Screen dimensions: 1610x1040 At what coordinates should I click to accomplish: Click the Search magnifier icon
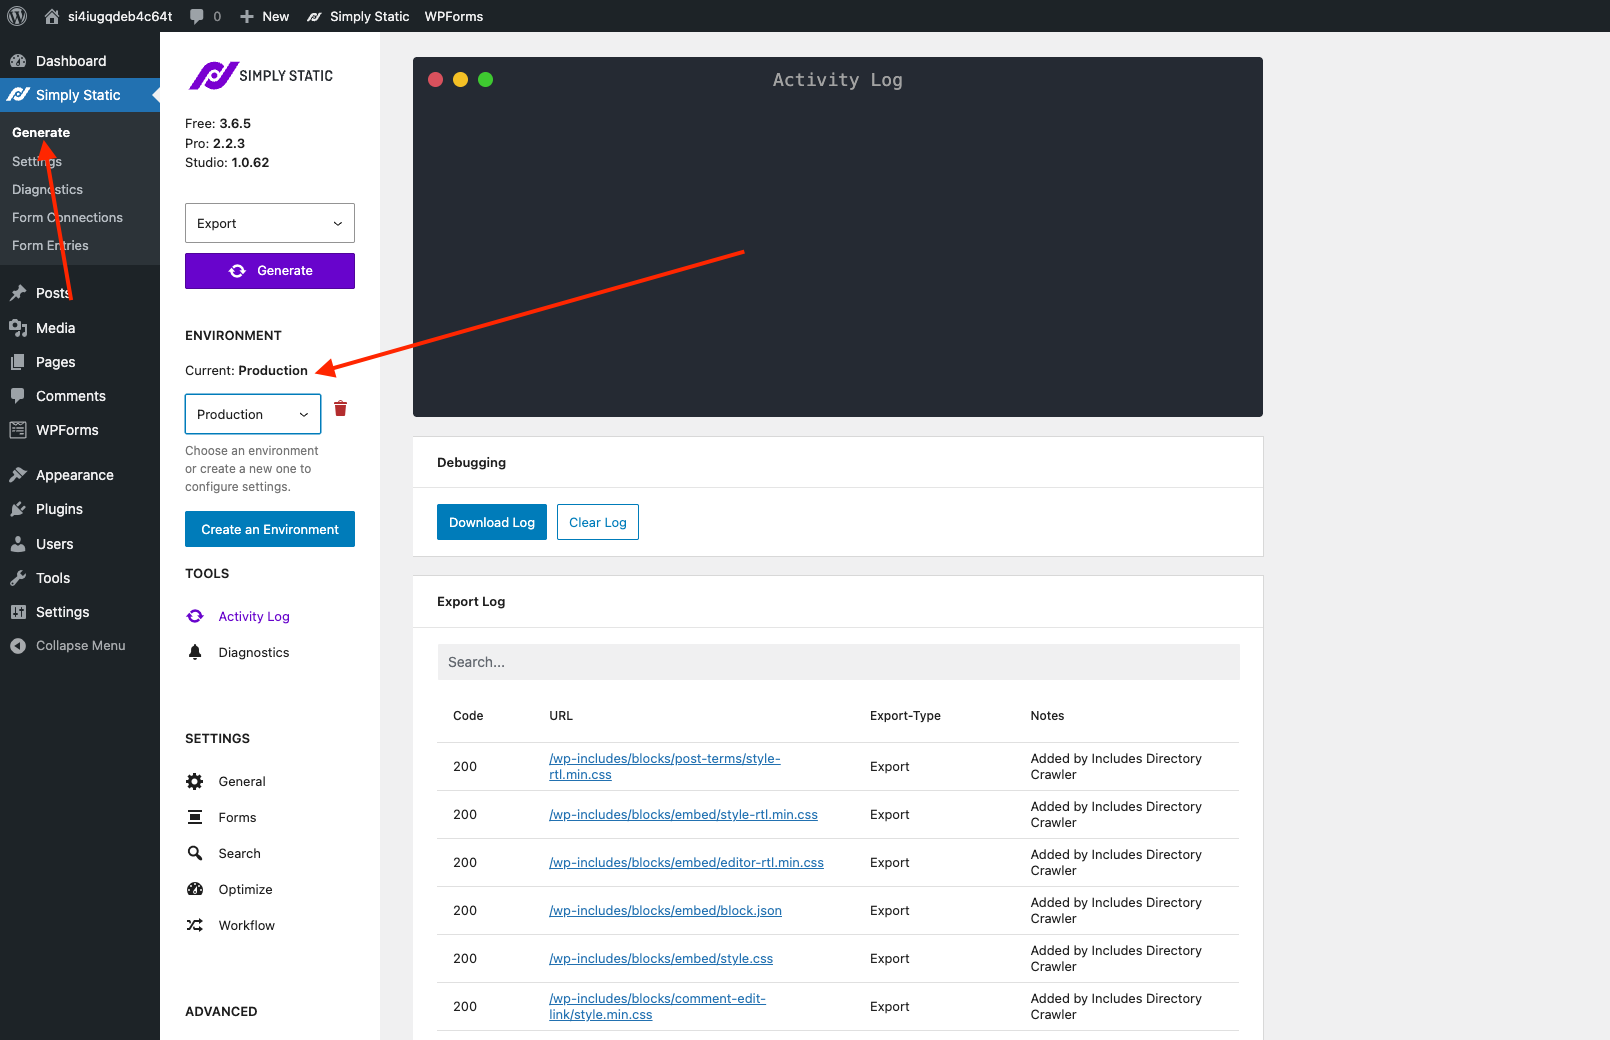point(195,853)
